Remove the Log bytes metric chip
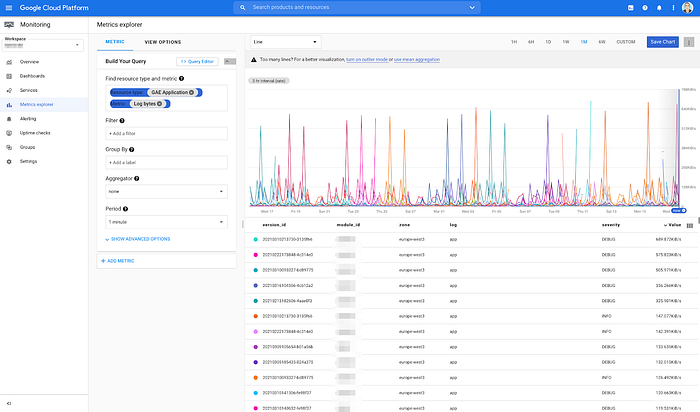 click(159, 104)
